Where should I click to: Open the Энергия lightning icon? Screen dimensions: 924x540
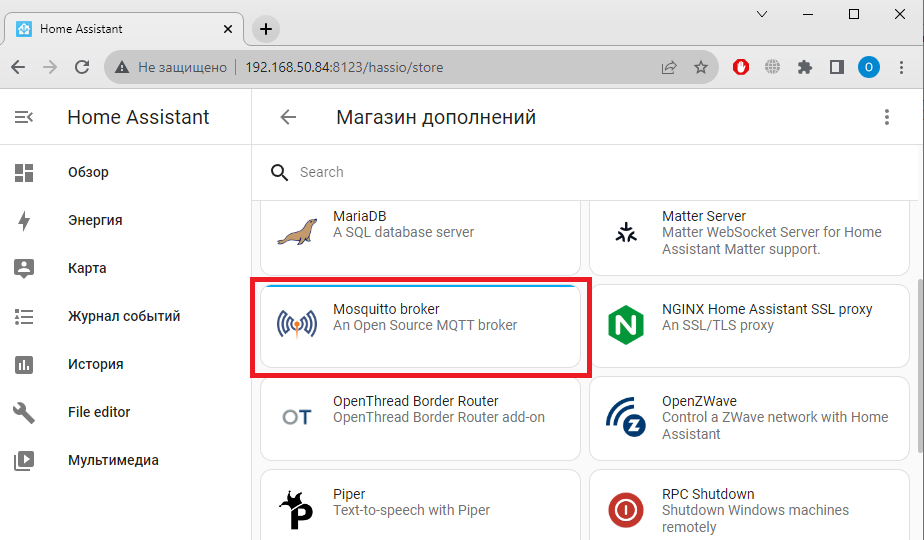pos(24,220)
